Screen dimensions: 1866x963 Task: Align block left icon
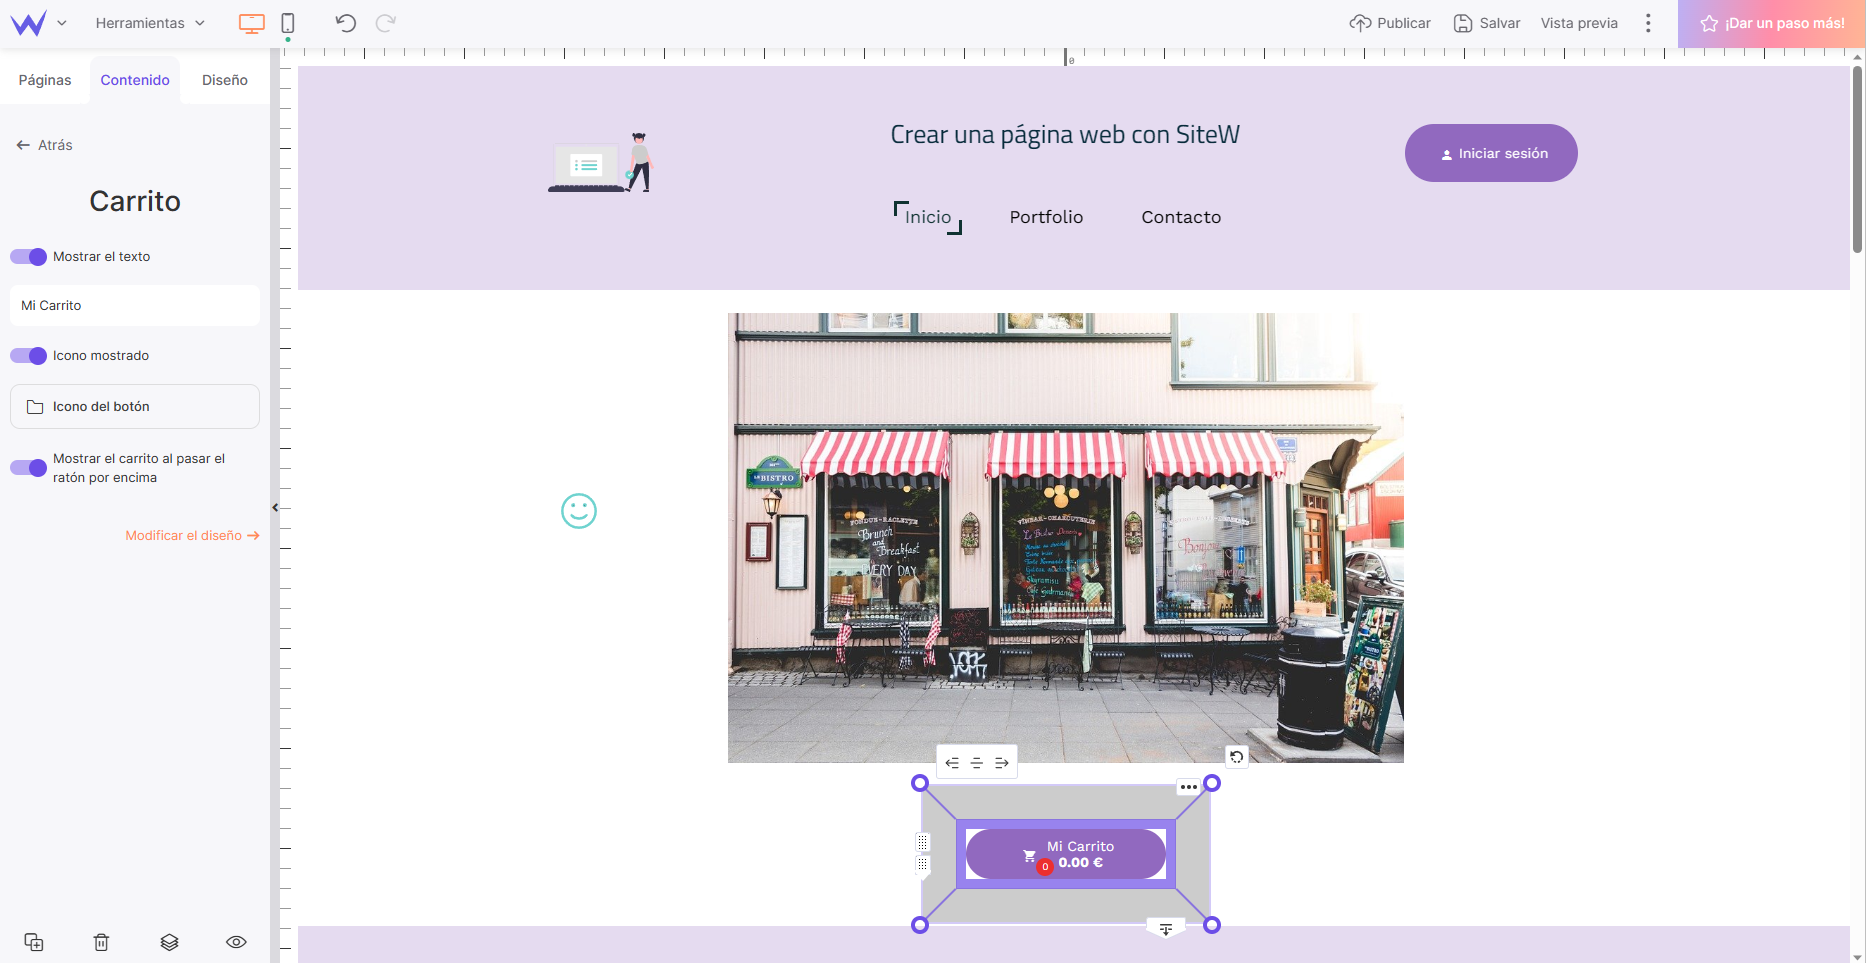pyautogui.click(x=952, y=763)
